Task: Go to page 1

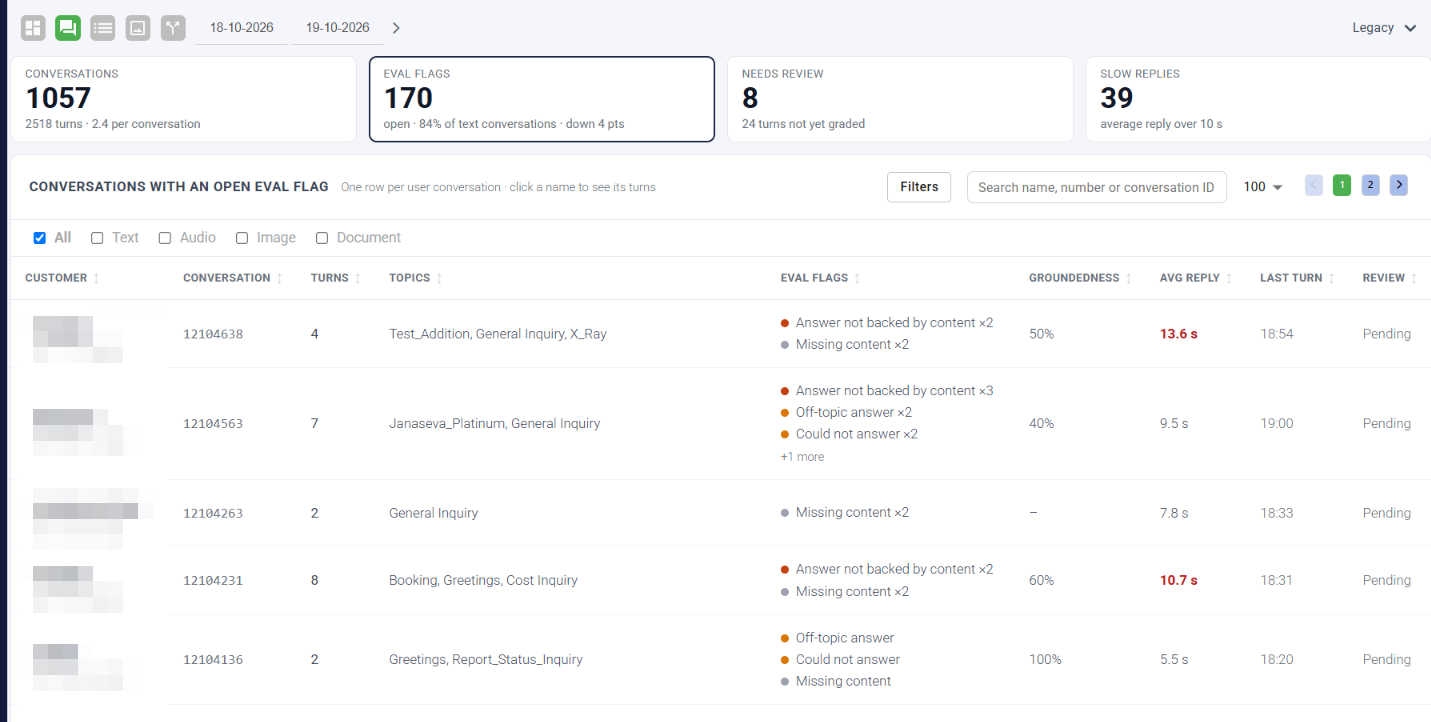Action: [1342, 185]
